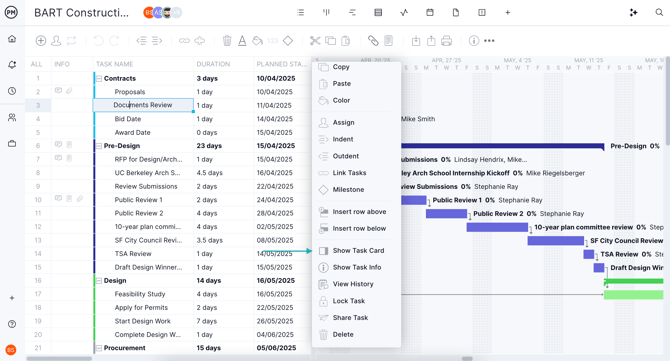Image resolution: width=670 pixels, height=361 pixels.
Task: Select Link Tasks menu entry
Action: [349, 173]
